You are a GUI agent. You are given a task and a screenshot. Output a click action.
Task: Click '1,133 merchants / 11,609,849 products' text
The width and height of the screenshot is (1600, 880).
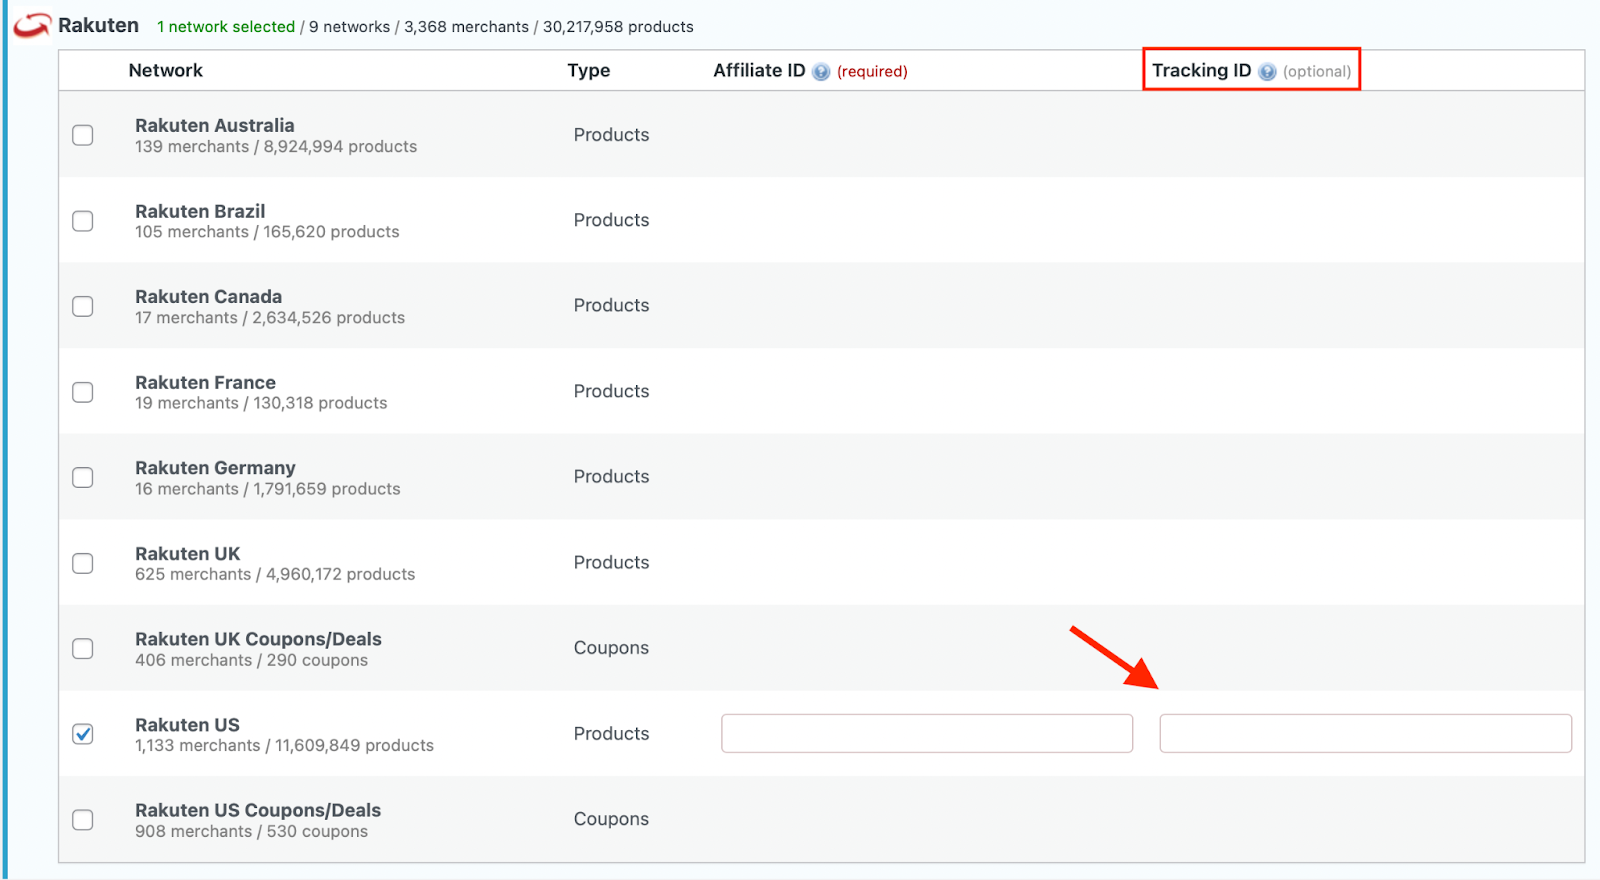click(x=284, y=745)
